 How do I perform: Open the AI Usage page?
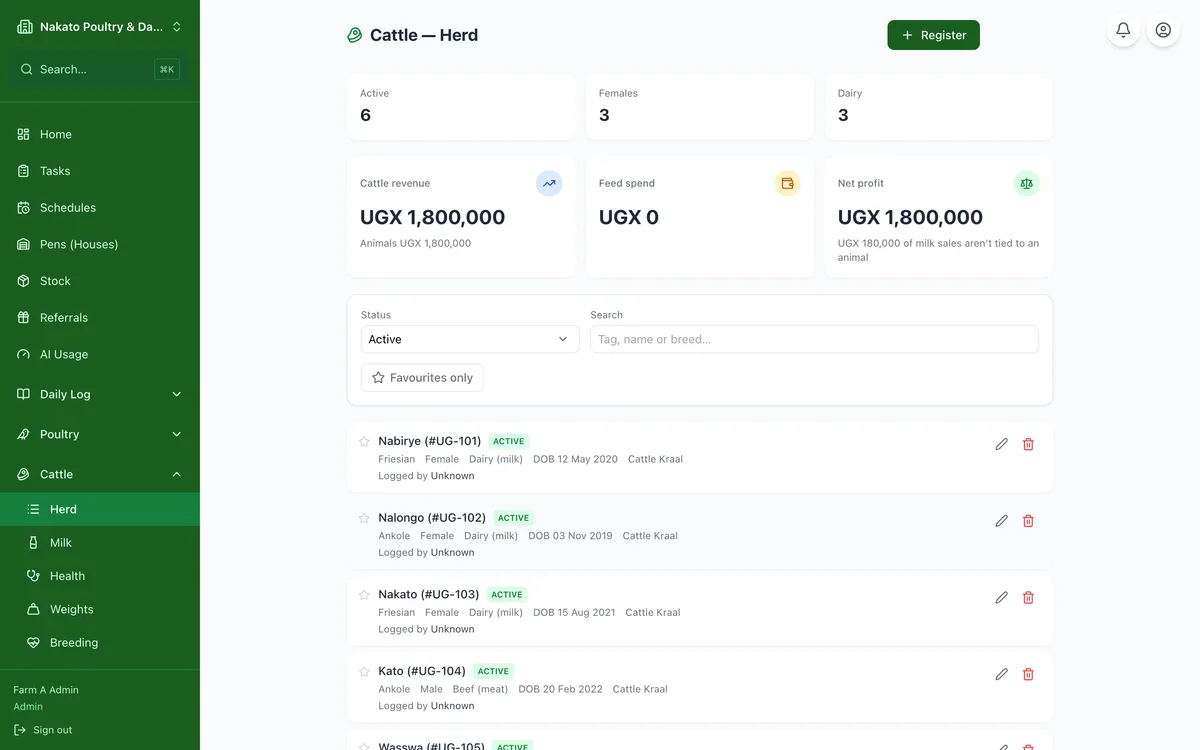pyautogui.click(x=100, y=354)
